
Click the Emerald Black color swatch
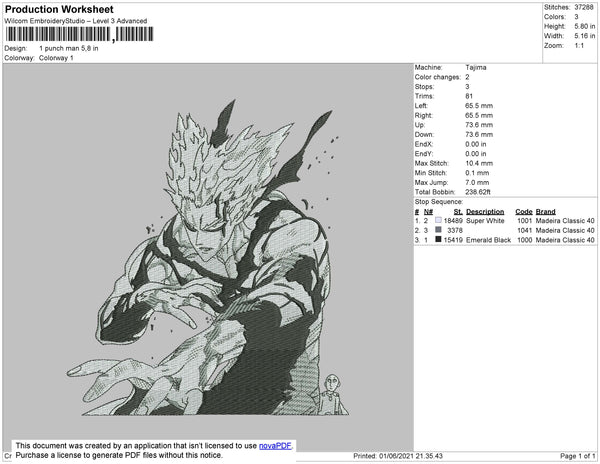coord(438,239)
